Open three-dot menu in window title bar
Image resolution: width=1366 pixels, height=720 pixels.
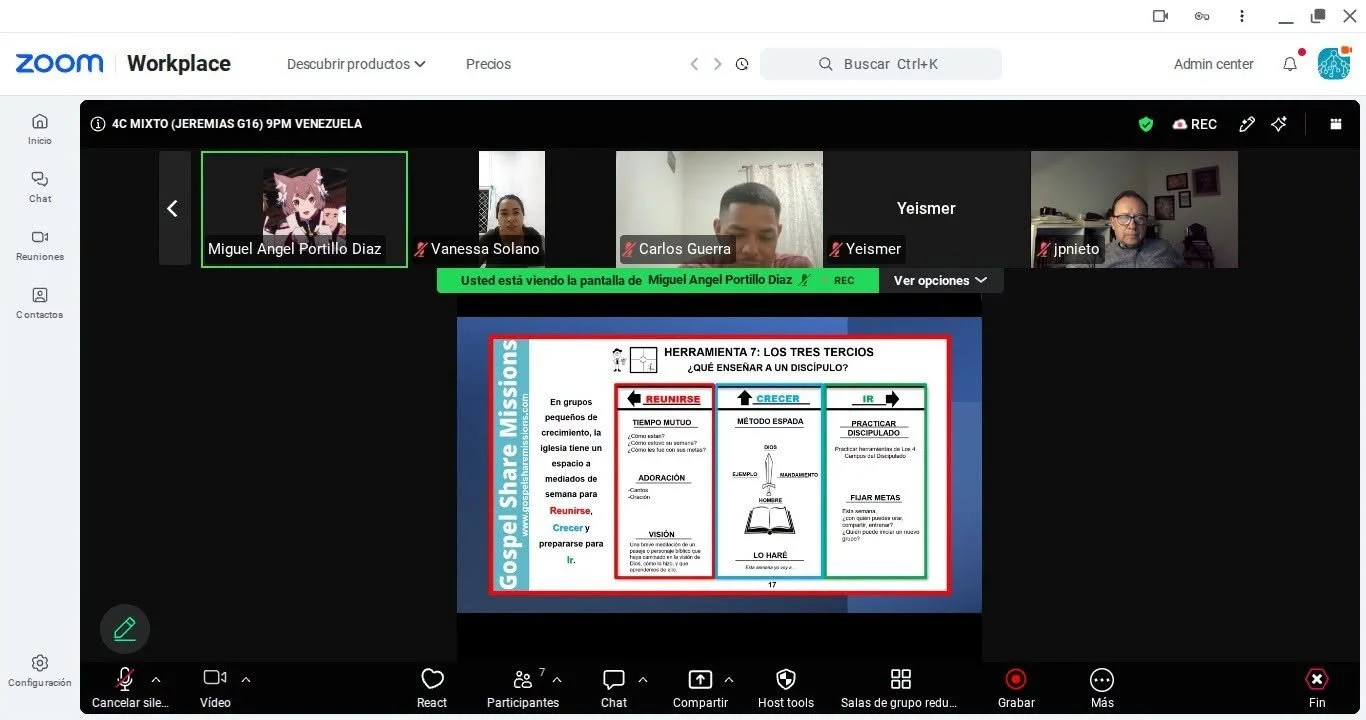(x=1242, y=16)
